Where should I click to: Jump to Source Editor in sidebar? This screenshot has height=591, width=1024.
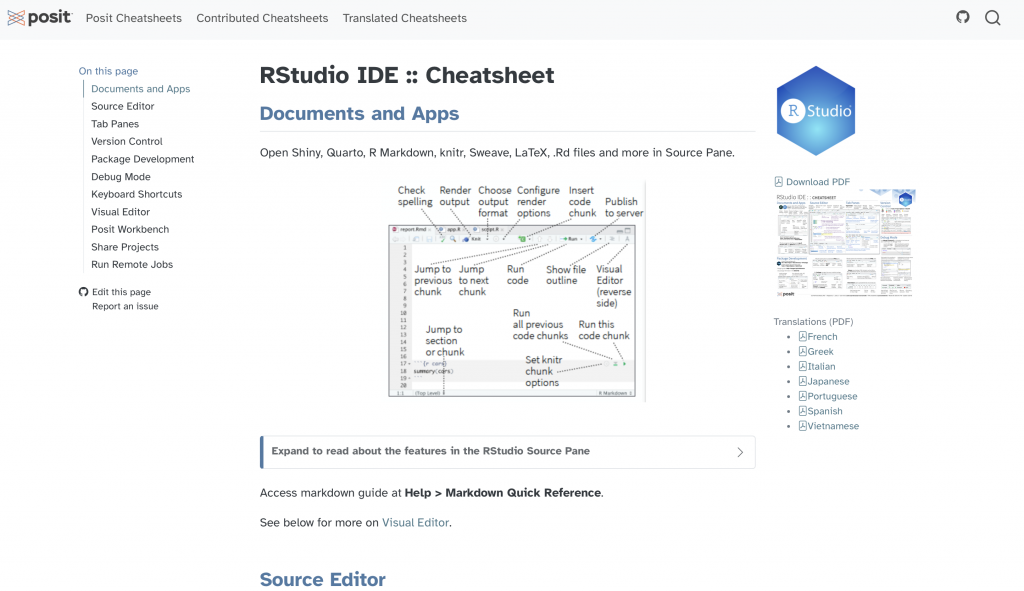pos(123,106)
